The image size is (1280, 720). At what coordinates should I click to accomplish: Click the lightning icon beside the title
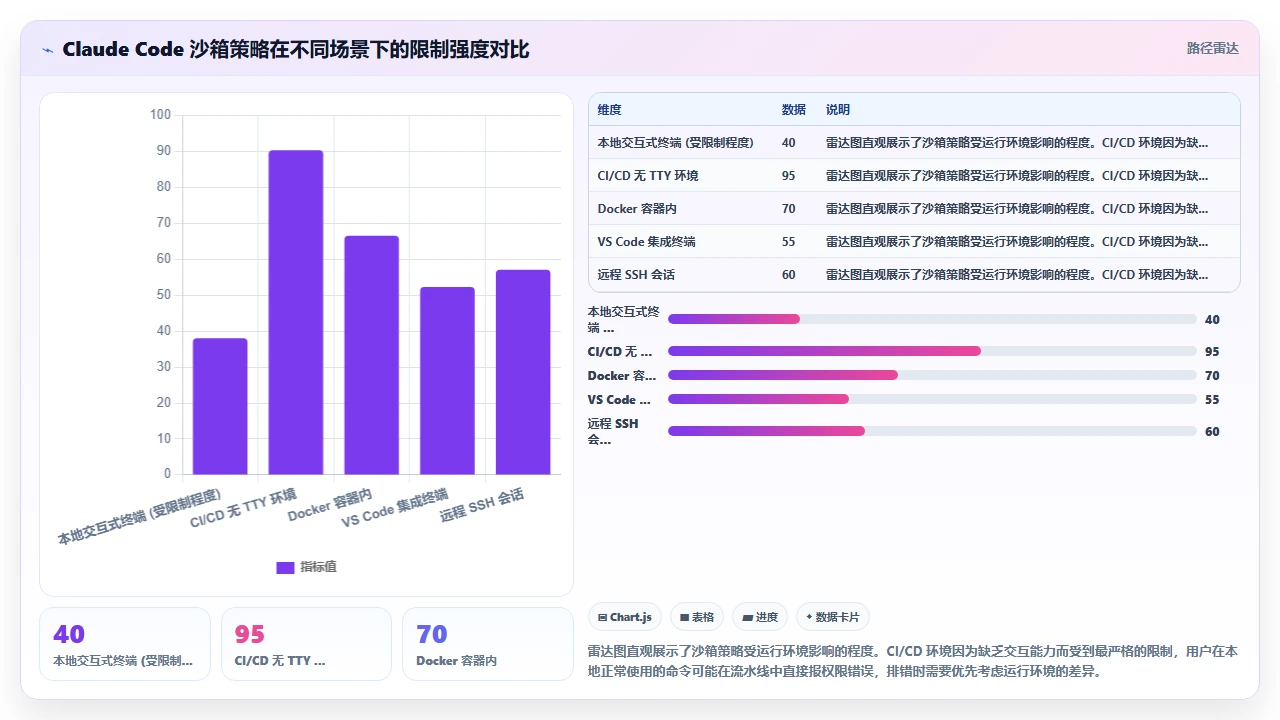47,49
